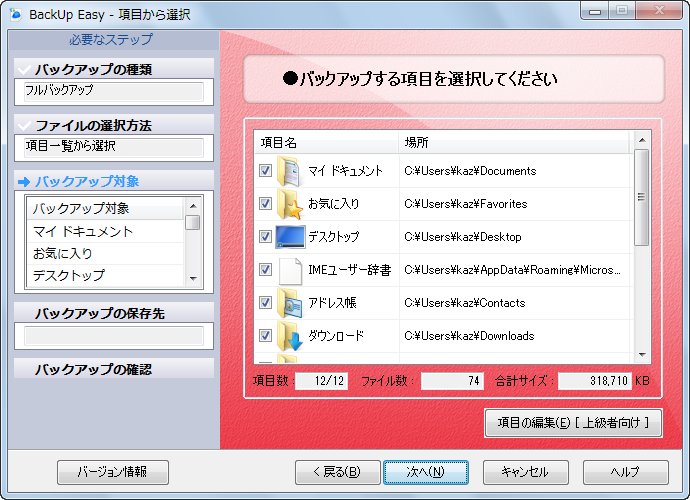
Task: Click the バックアップの保存先 step heading
Action: pos(100,313)
